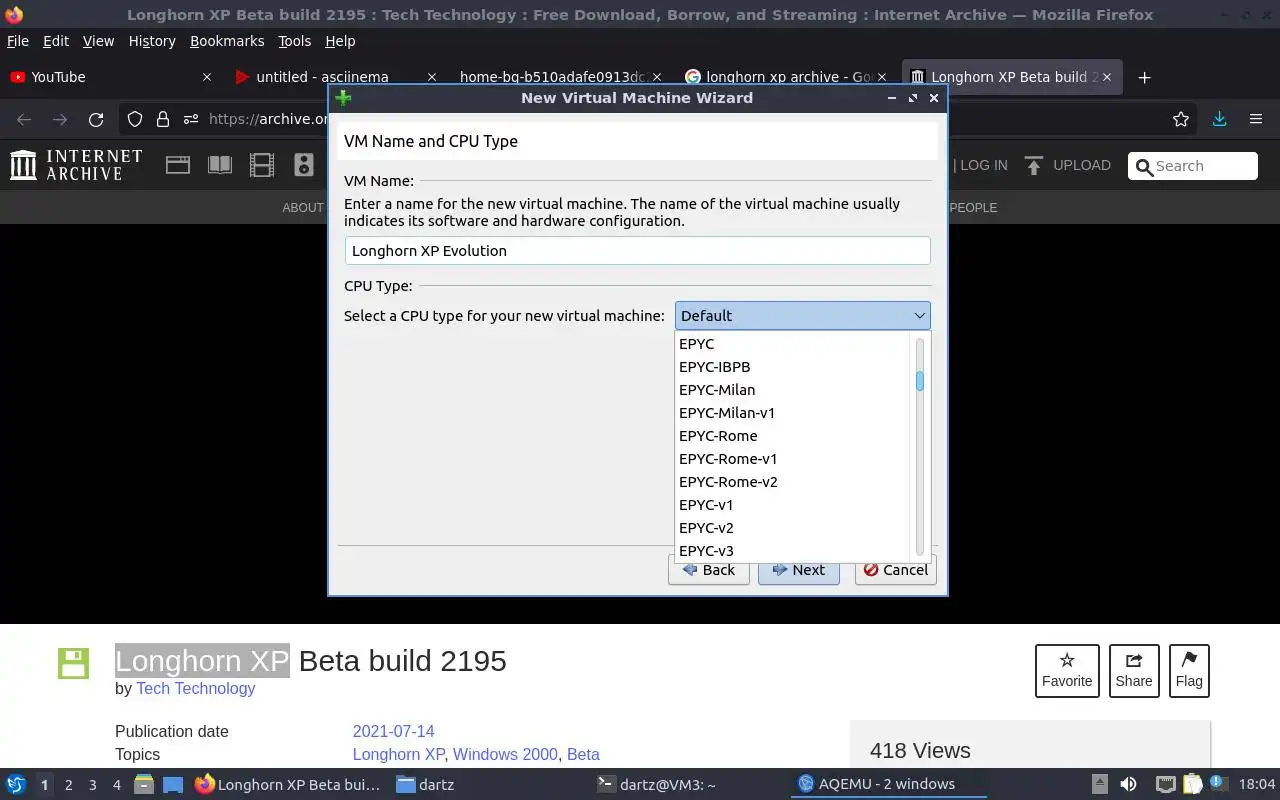Click the Internet Archive Search box
The width and height of the screenshot is (1280, 800).
coord(1193,166)
